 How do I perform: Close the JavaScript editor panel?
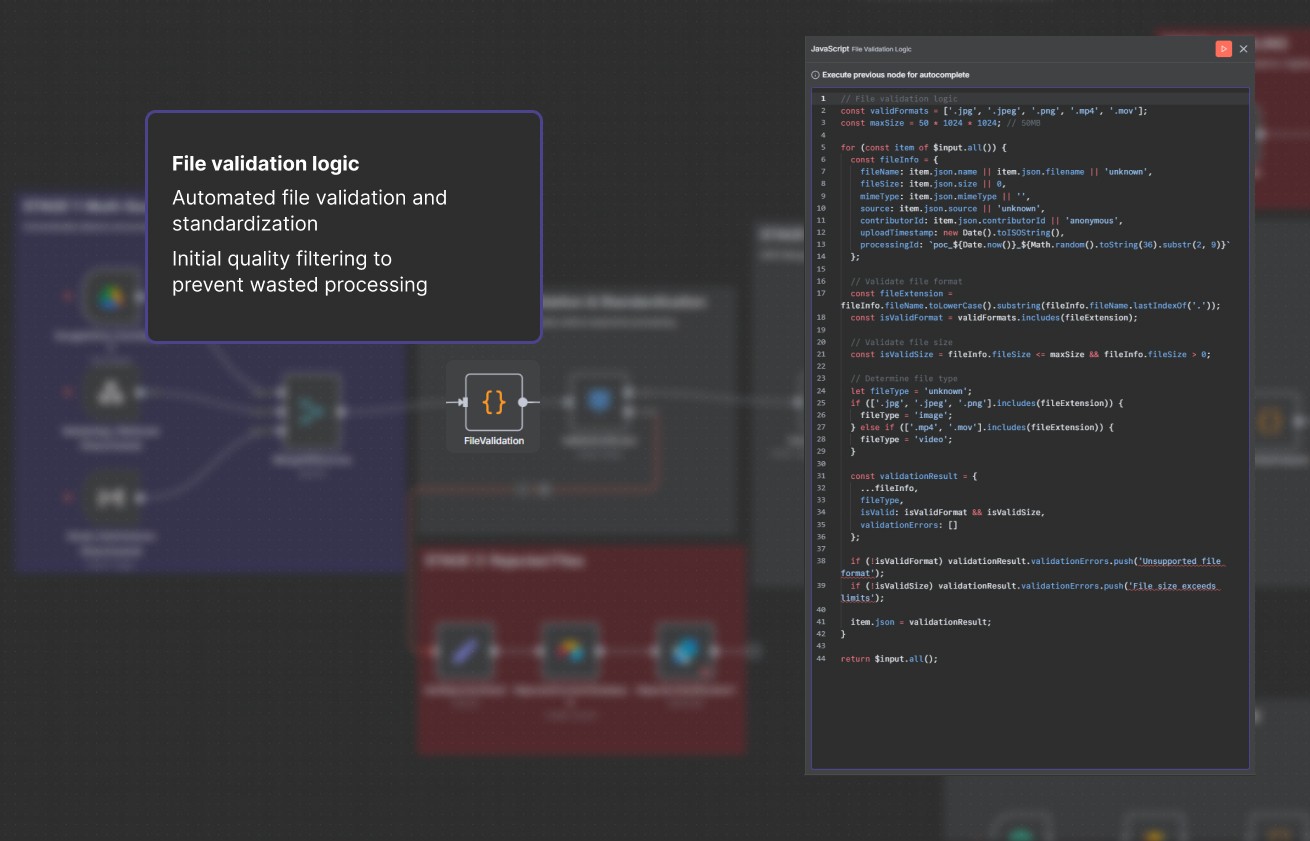[1244, 49]
